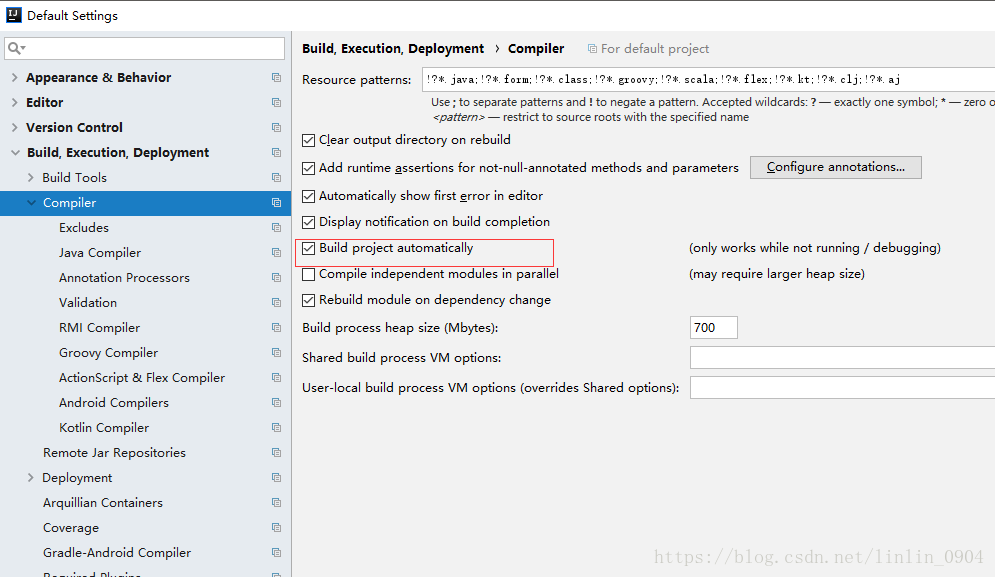The height and width of the screenshot is (577, 995).
Task: Open Annotation Processors settings
Action: point(124,277)
